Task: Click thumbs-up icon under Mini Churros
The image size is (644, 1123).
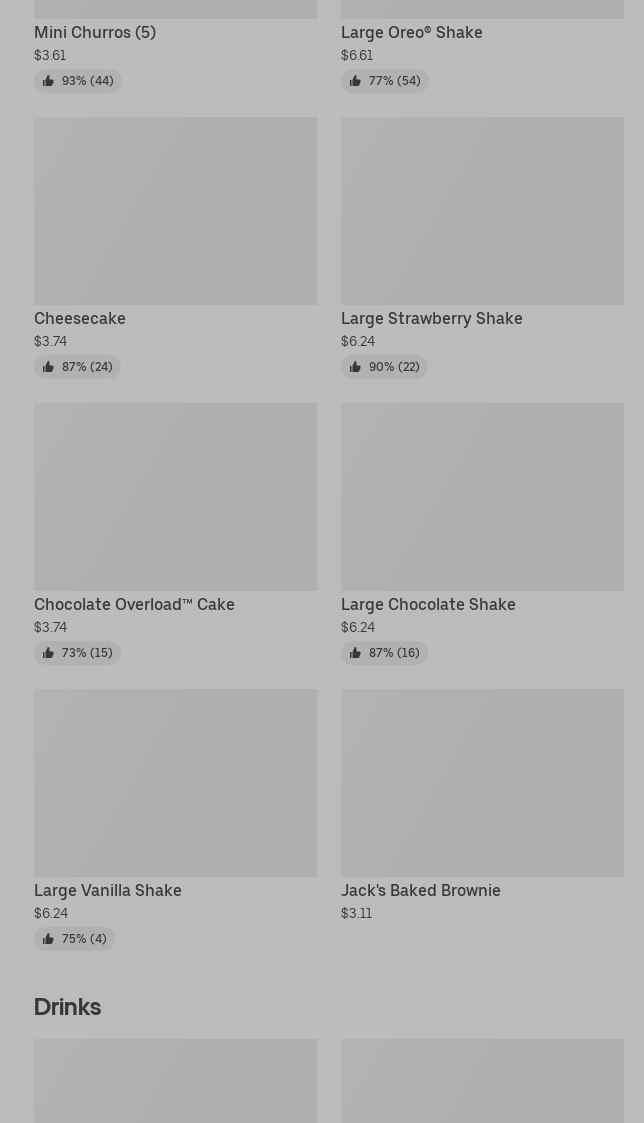Action: point(48,81)
